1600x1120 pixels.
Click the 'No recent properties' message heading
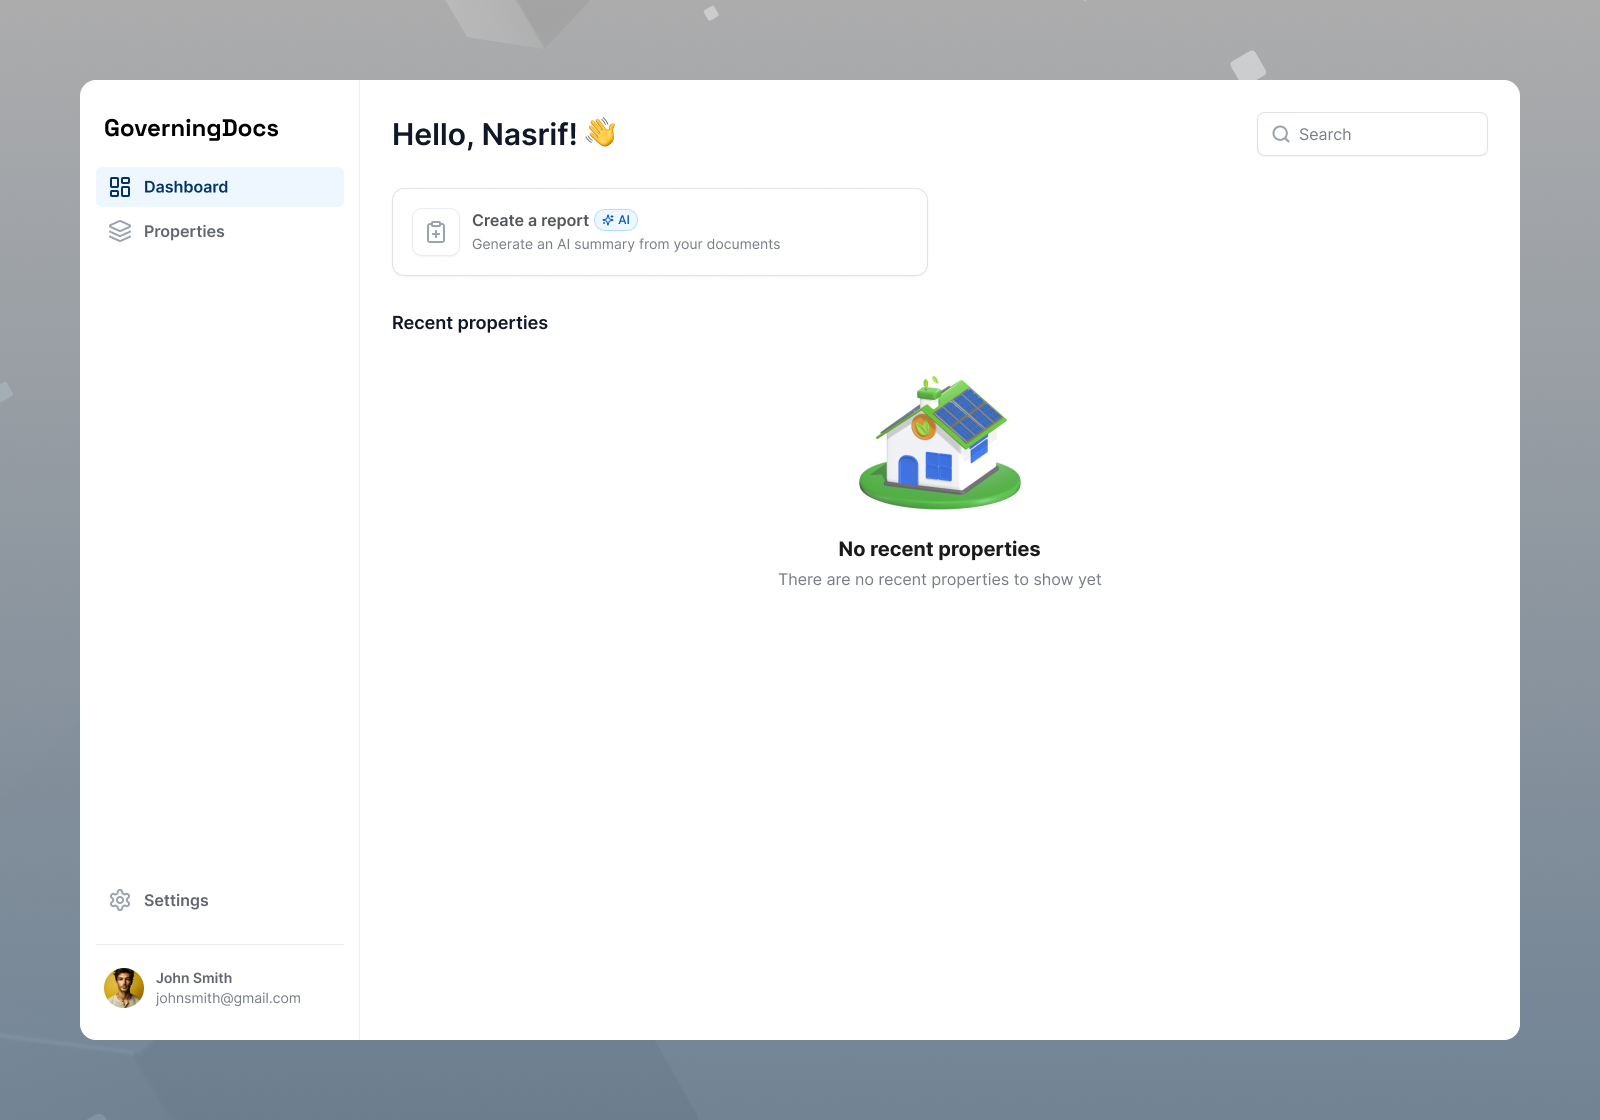point(939,549)
